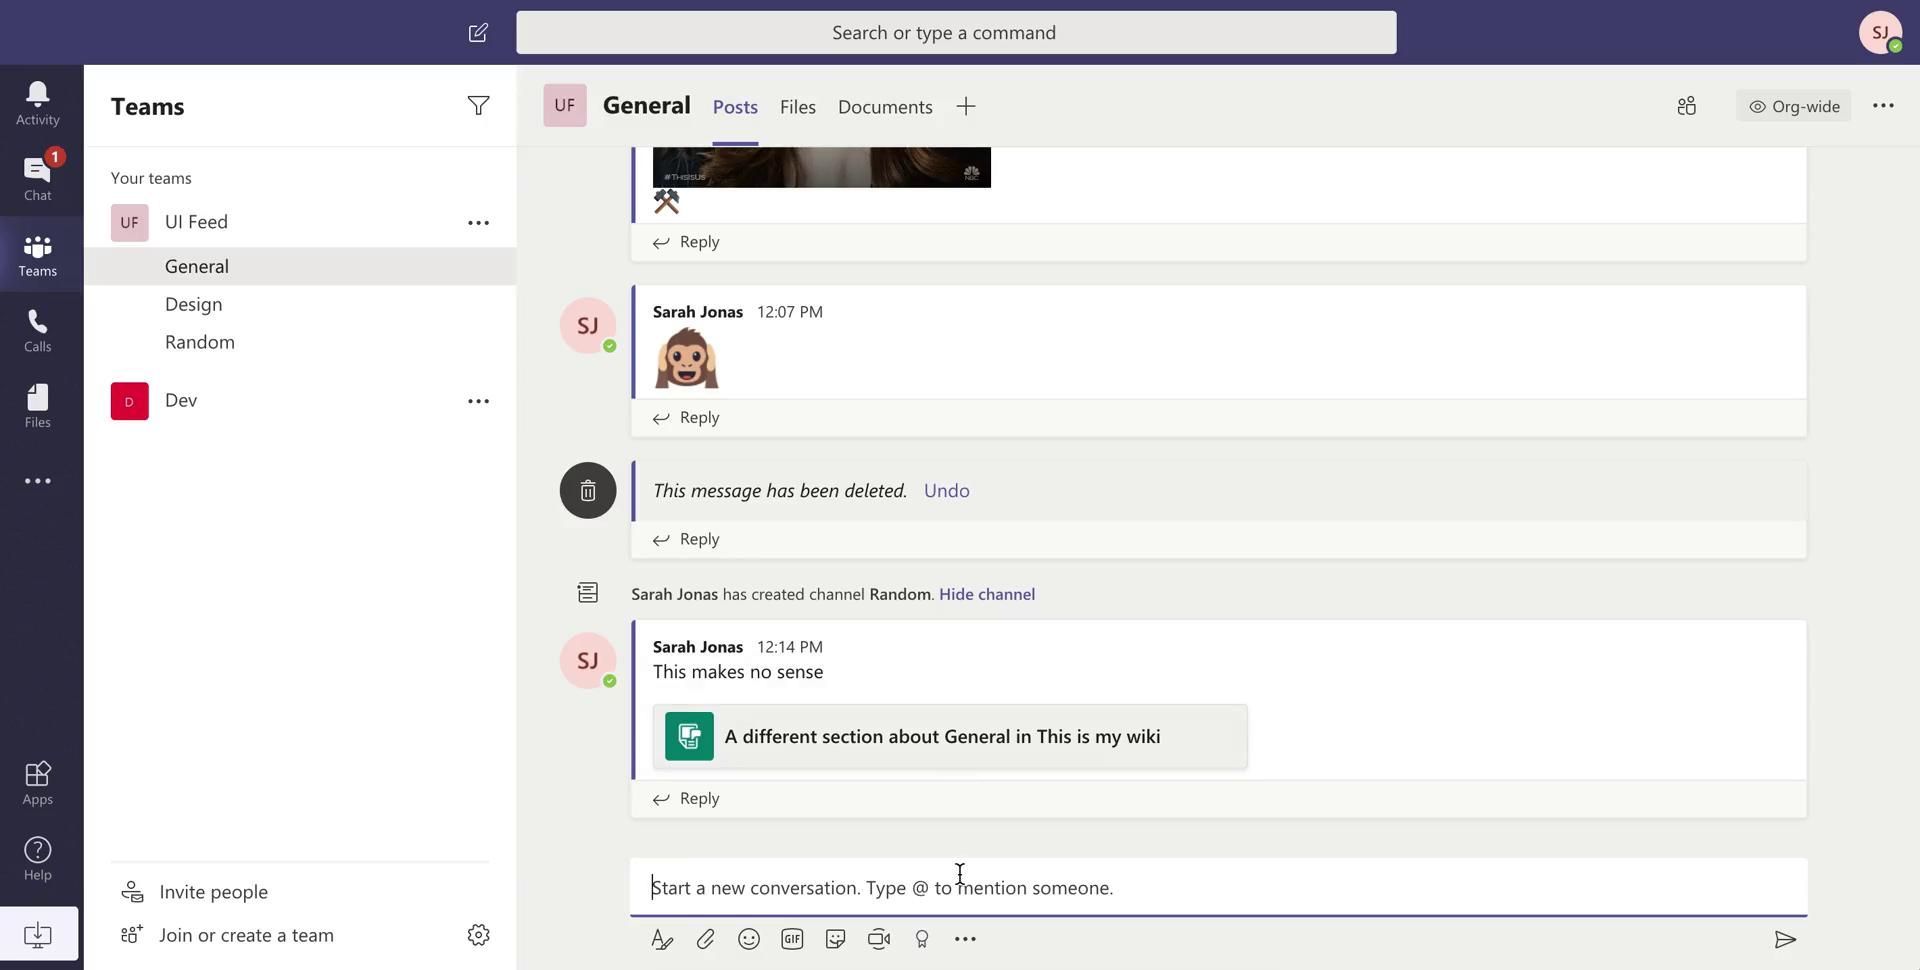Click the new conversation input box

(x=1217, y=888)
